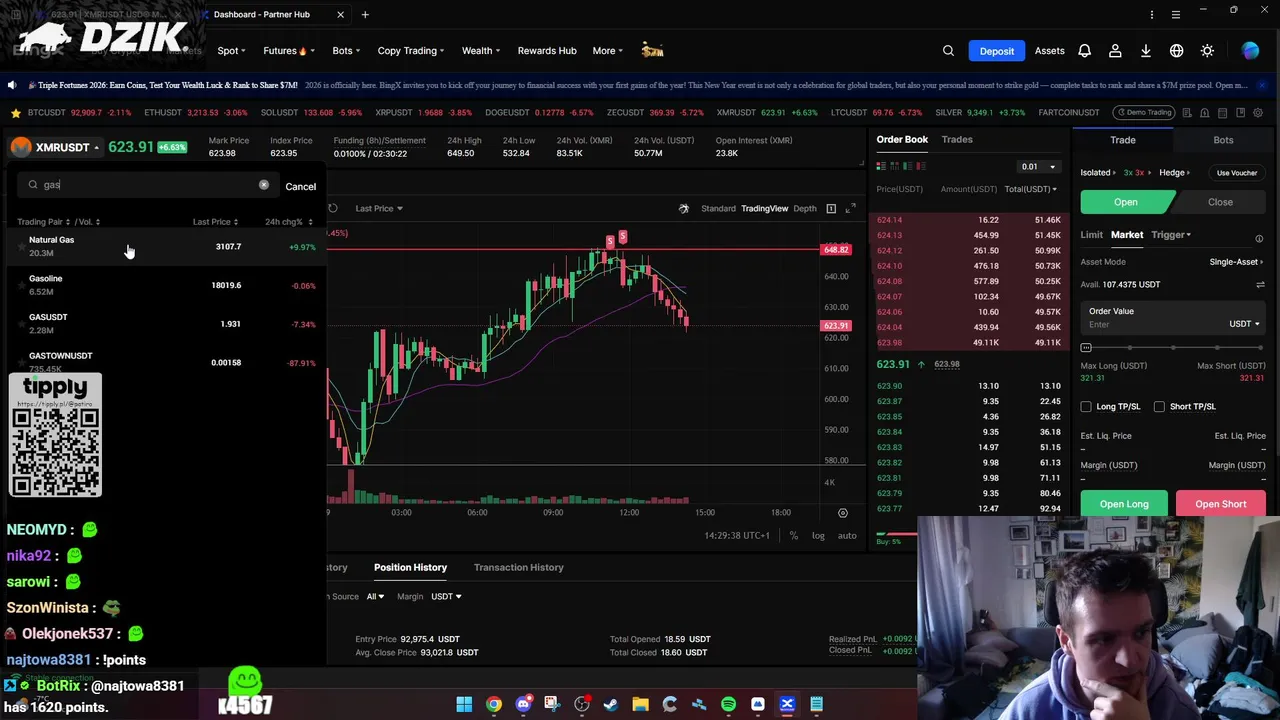This screenshot has height=720, width=1280.
Task: Select Open position mode
Action: click(x=1125, y=202)
